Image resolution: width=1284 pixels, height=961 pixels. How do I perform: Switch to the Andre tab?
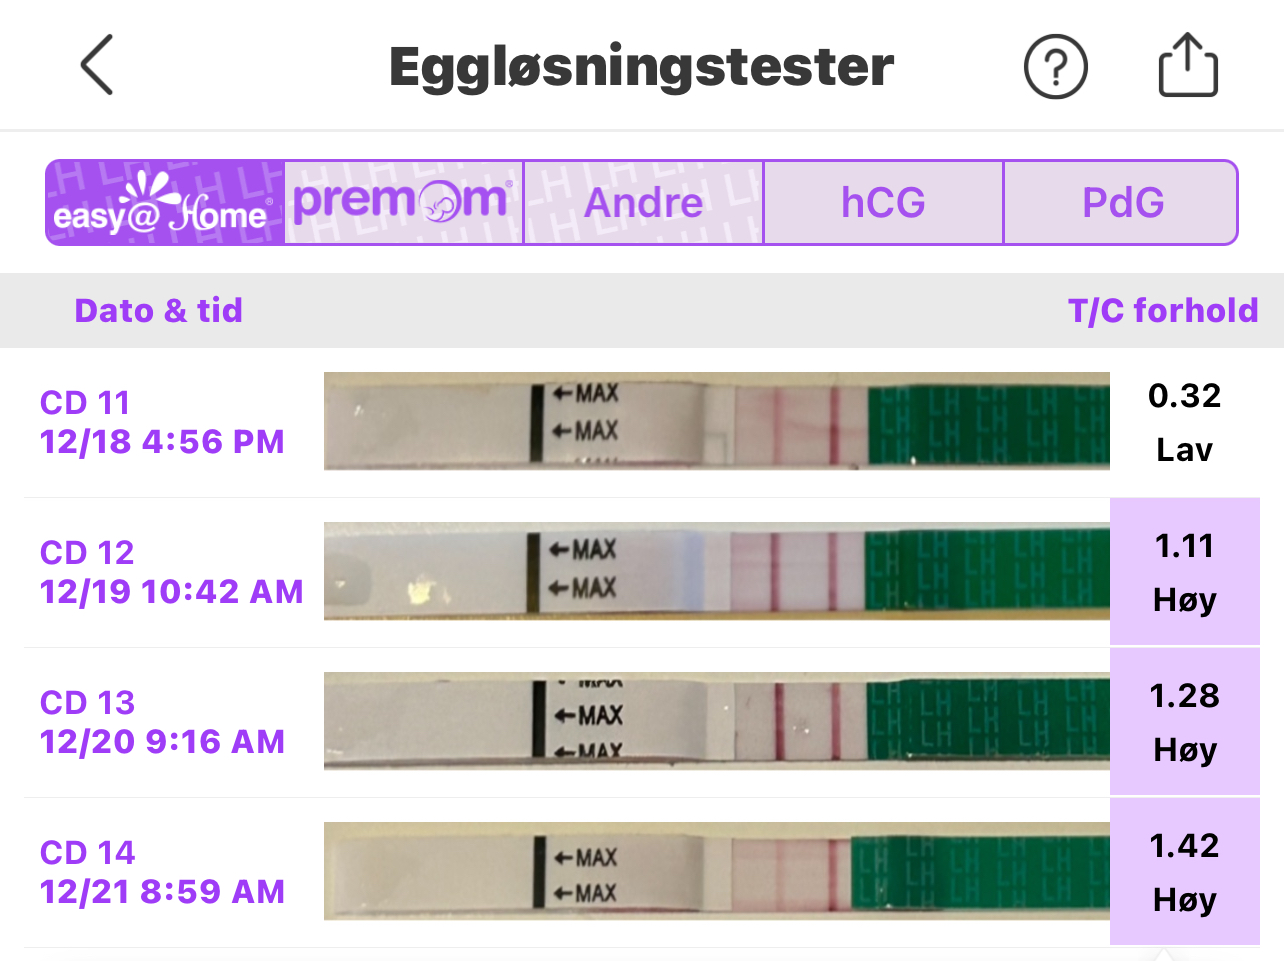pyautogui.click(x=643, y=203)
